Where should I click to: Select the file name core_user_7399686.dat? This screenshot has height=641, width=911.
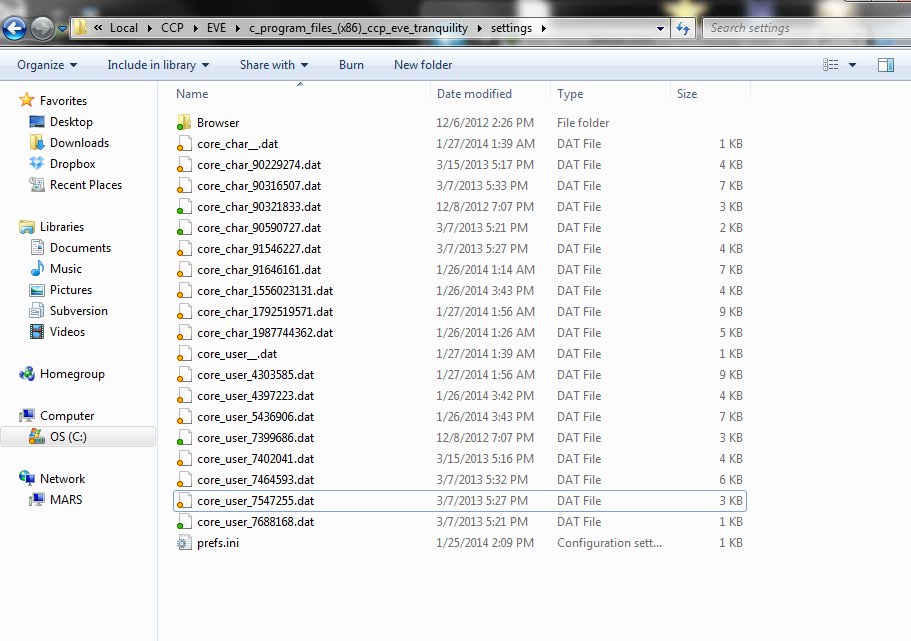pos(255,438)
